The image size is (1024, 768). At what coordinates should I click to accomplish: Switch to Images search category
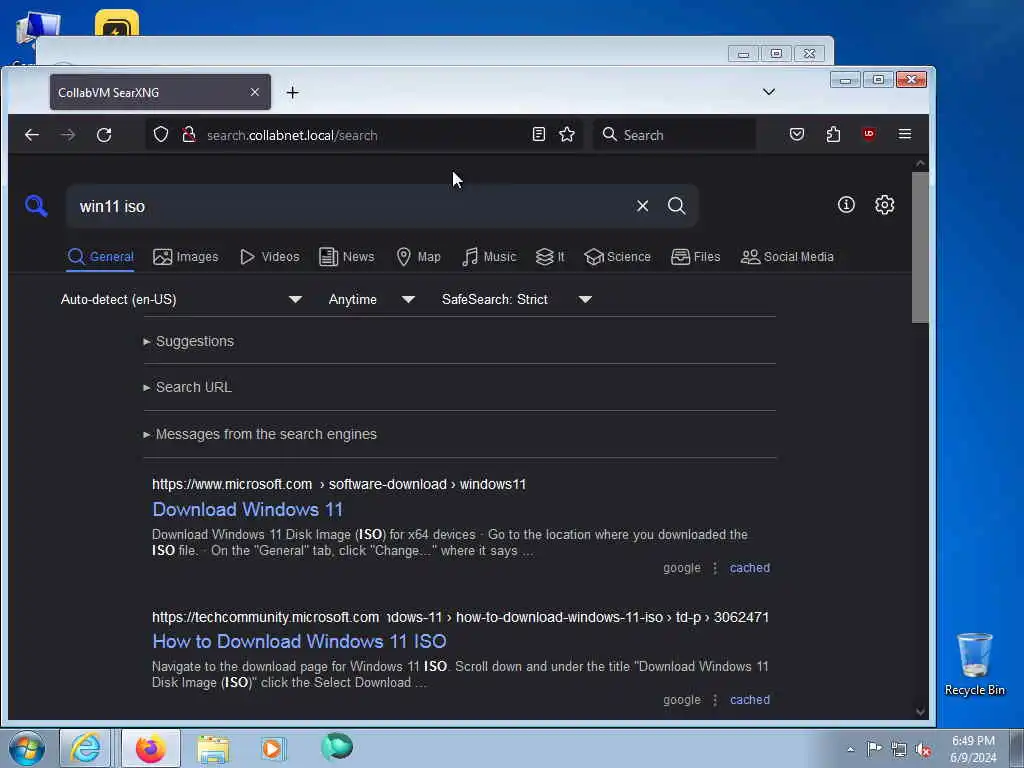tap(185, 257)
